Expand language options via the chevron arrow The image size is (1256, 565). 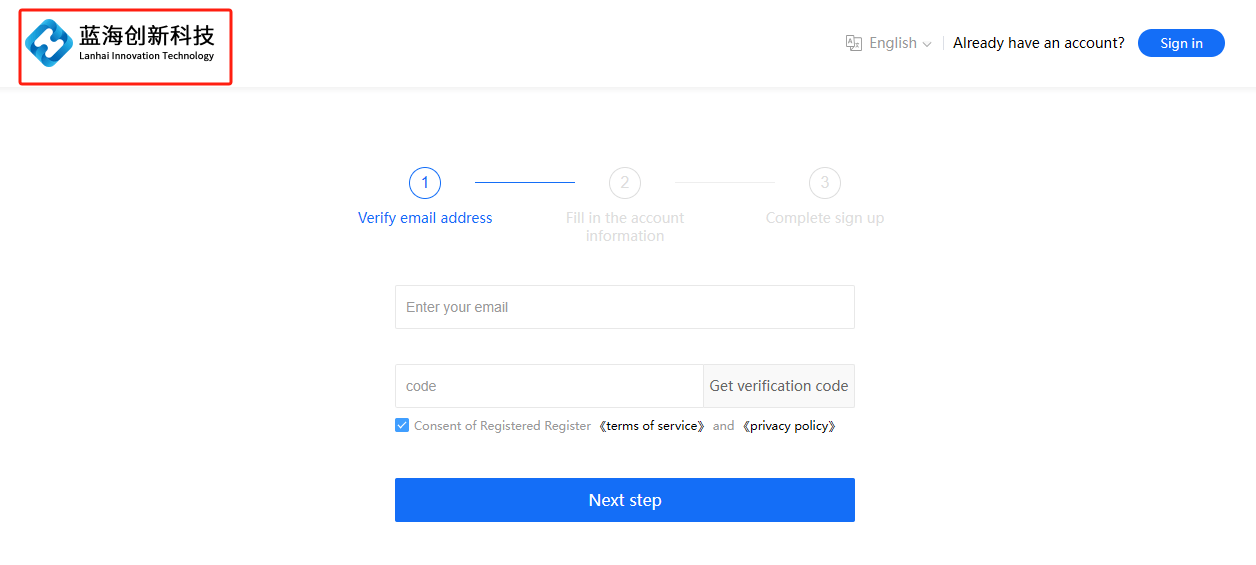pyautogui.click(x=927, y=44)
